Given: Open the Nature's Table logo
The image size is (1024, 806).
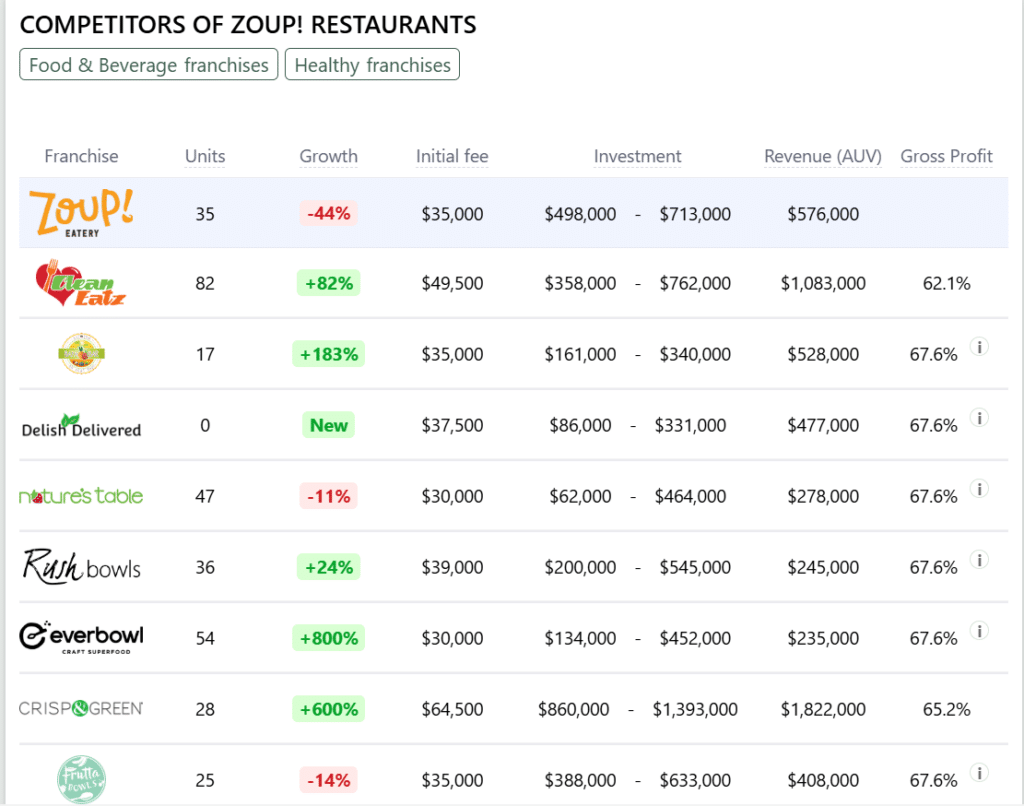Looking at the screenshot, I should pyautogui.click(x=81, y=496).
